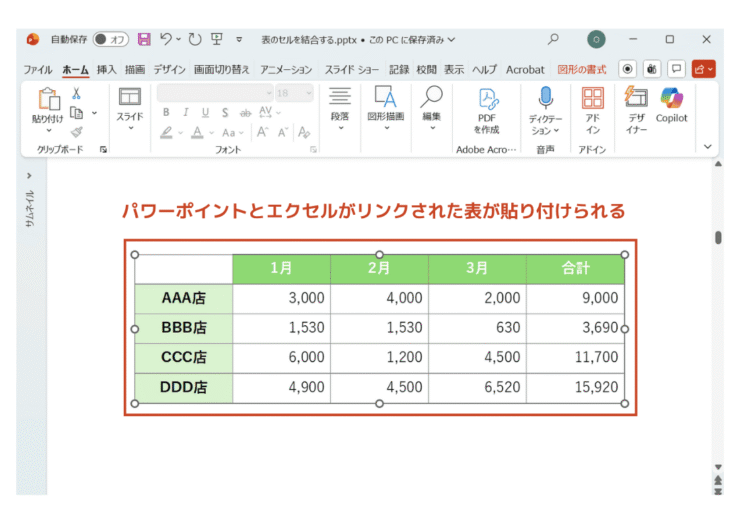Click the record button icon in ribbon corner
Viewport: 740px width, 505px height.
point(627,69)
